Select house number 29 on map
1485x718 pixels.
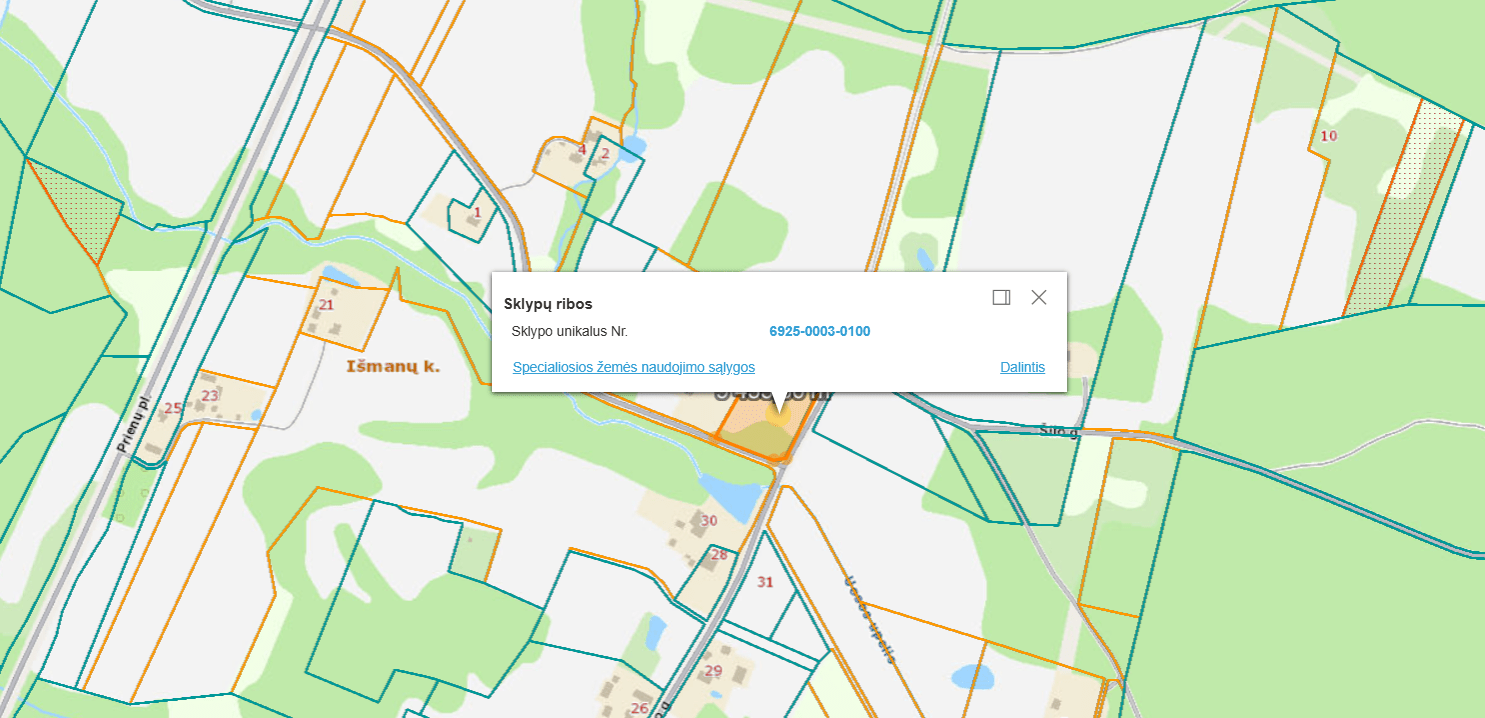(713, 670)
